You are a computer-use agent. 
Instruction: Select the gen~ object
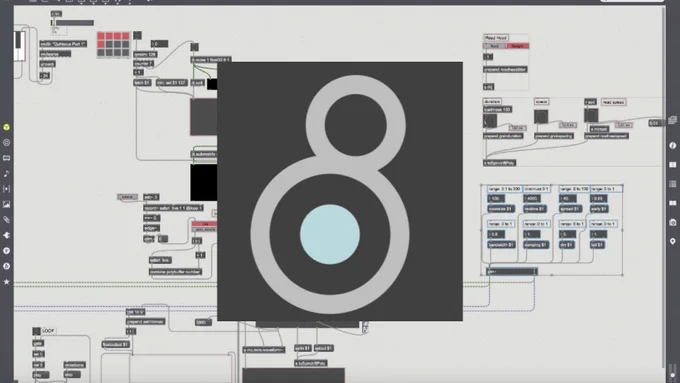512,272
